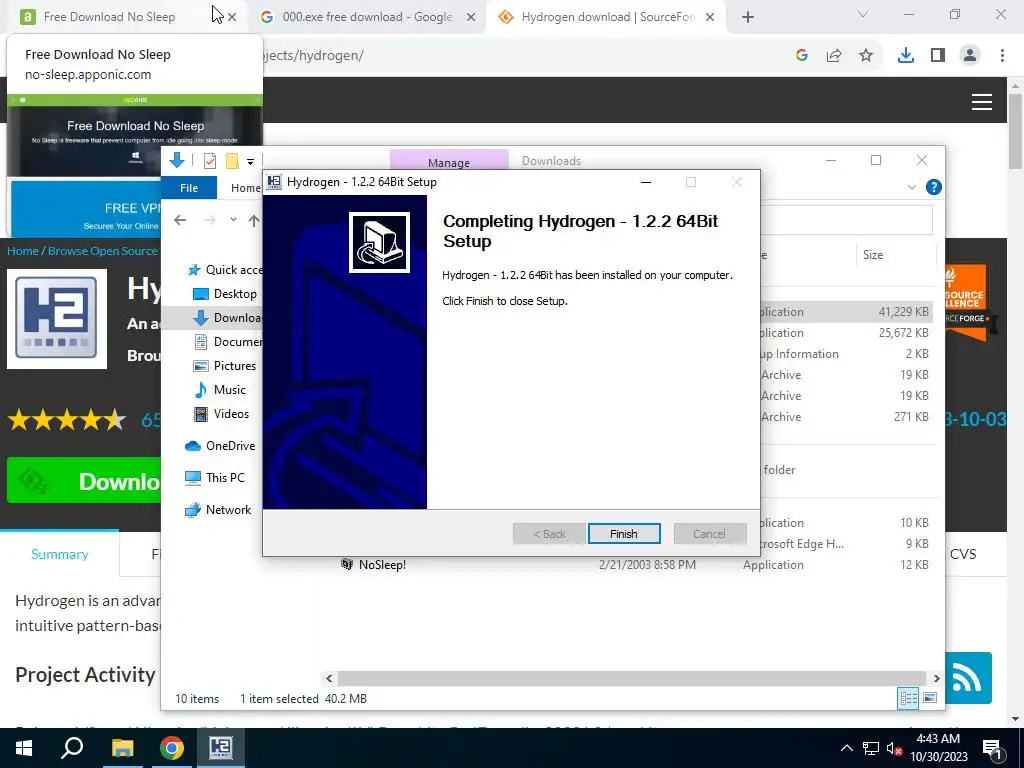Click the star rating on Hydrogen page
The height and width of the screenshot is (768, 1024).
(67, 419)
